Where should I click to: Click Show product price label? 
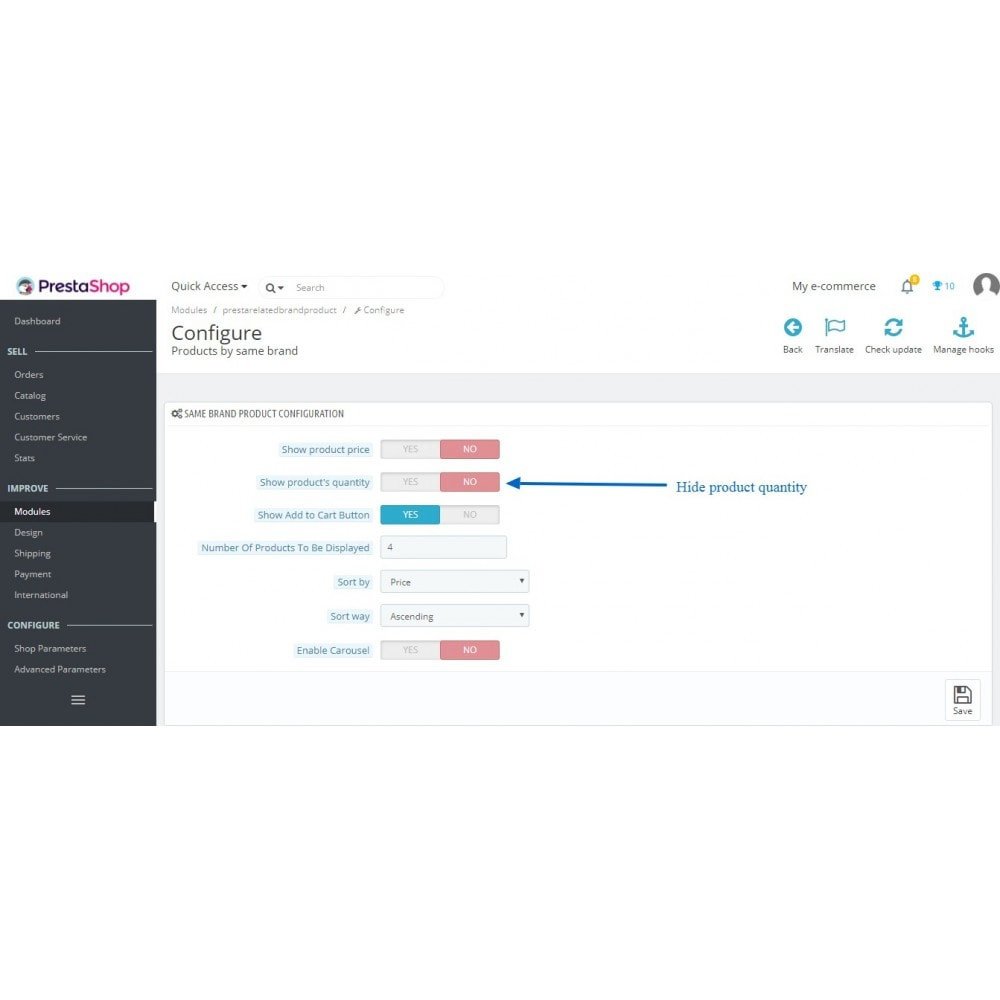[x=325, y=450]
